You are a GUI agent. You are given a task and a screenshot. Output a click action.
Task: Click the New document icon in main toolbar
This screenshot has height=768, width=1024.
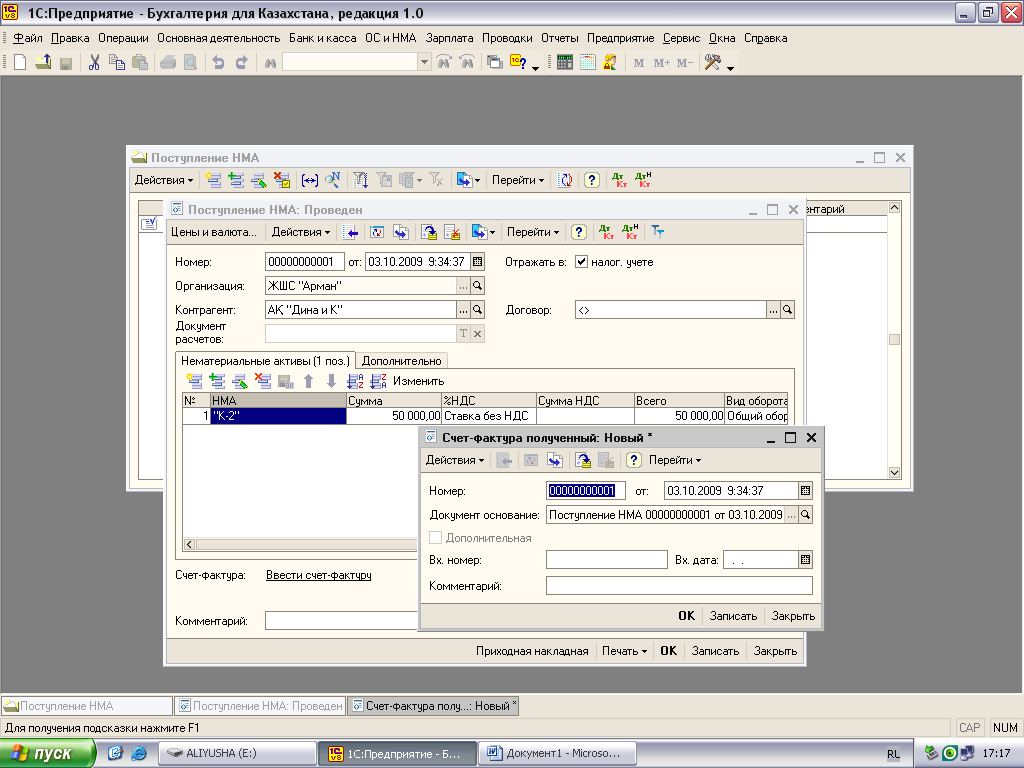coord(20,63)
